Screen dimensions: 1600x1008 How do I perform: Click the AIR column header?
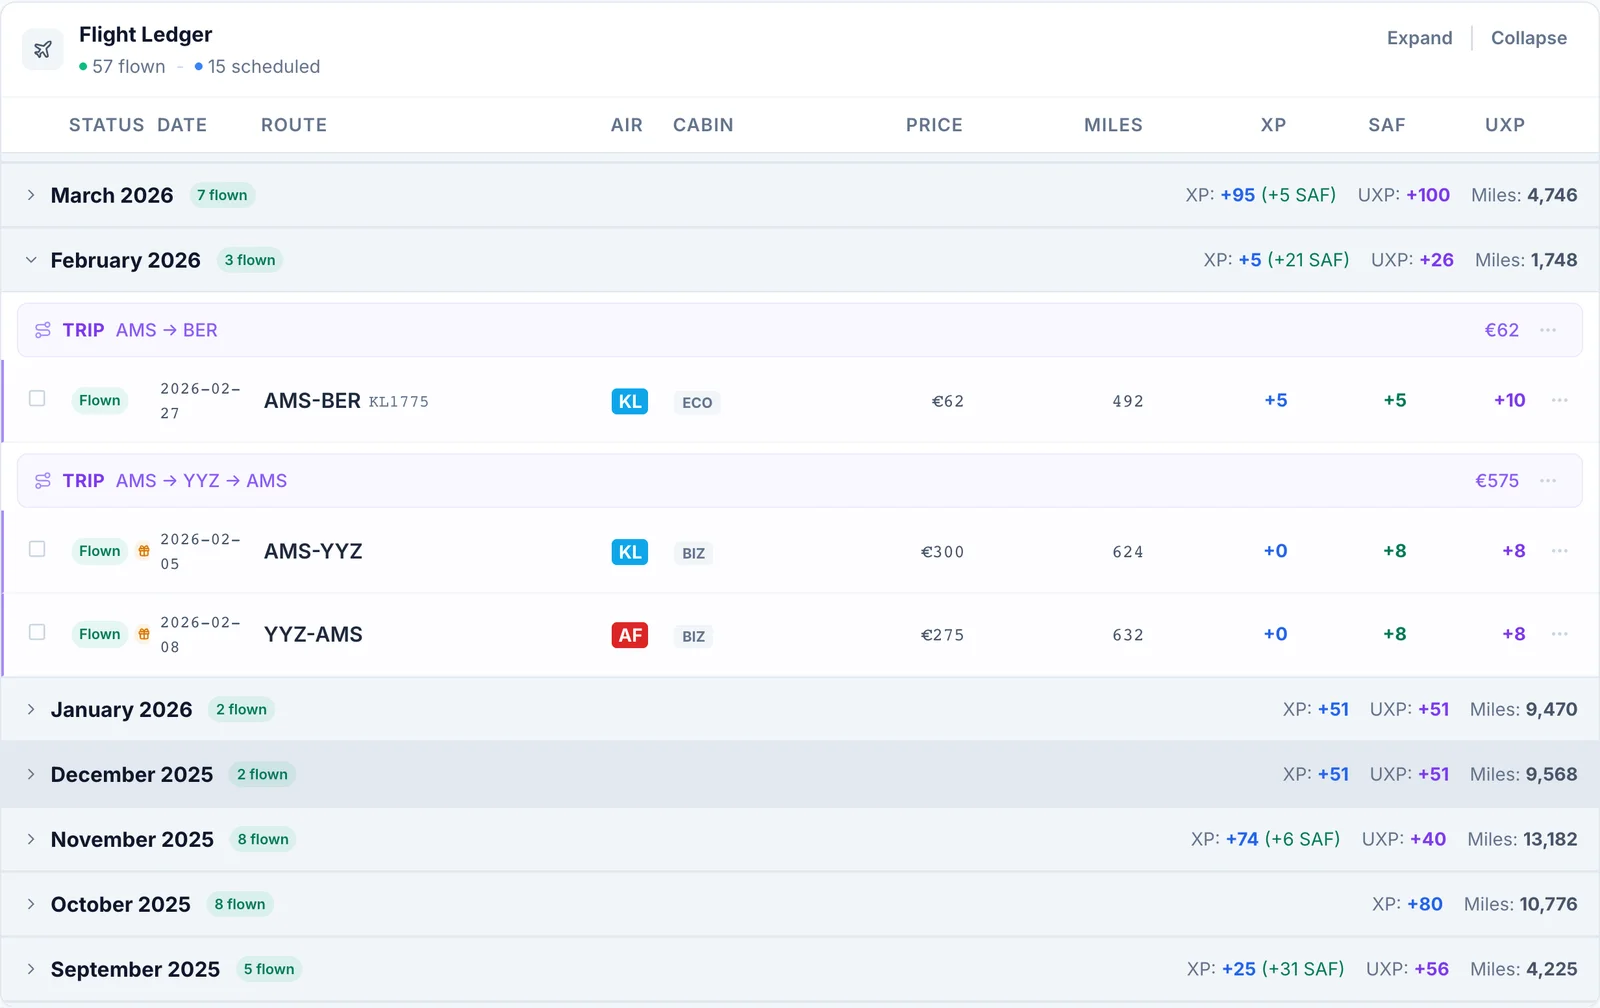tap(627, 125)
